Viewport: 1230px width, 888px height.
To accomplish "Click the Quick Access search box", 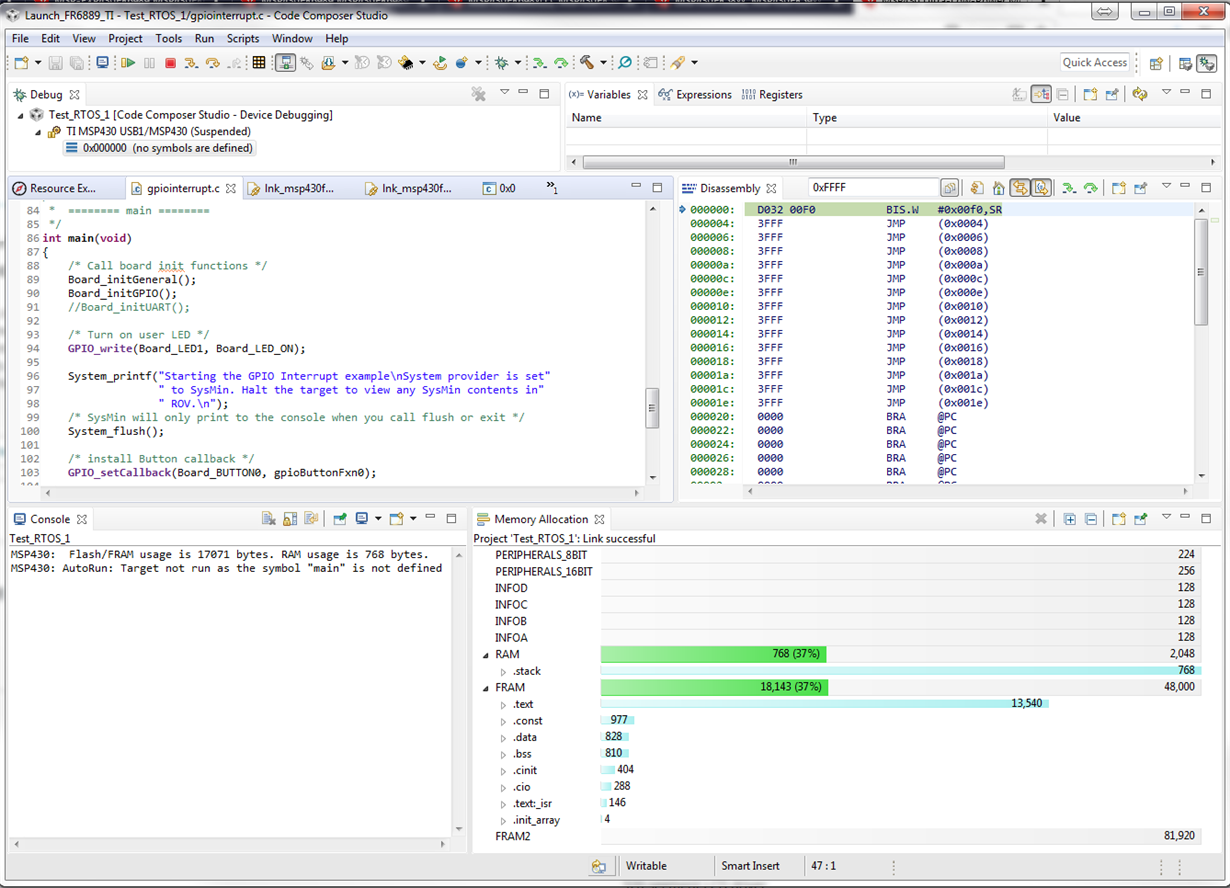I will 1094,62.
